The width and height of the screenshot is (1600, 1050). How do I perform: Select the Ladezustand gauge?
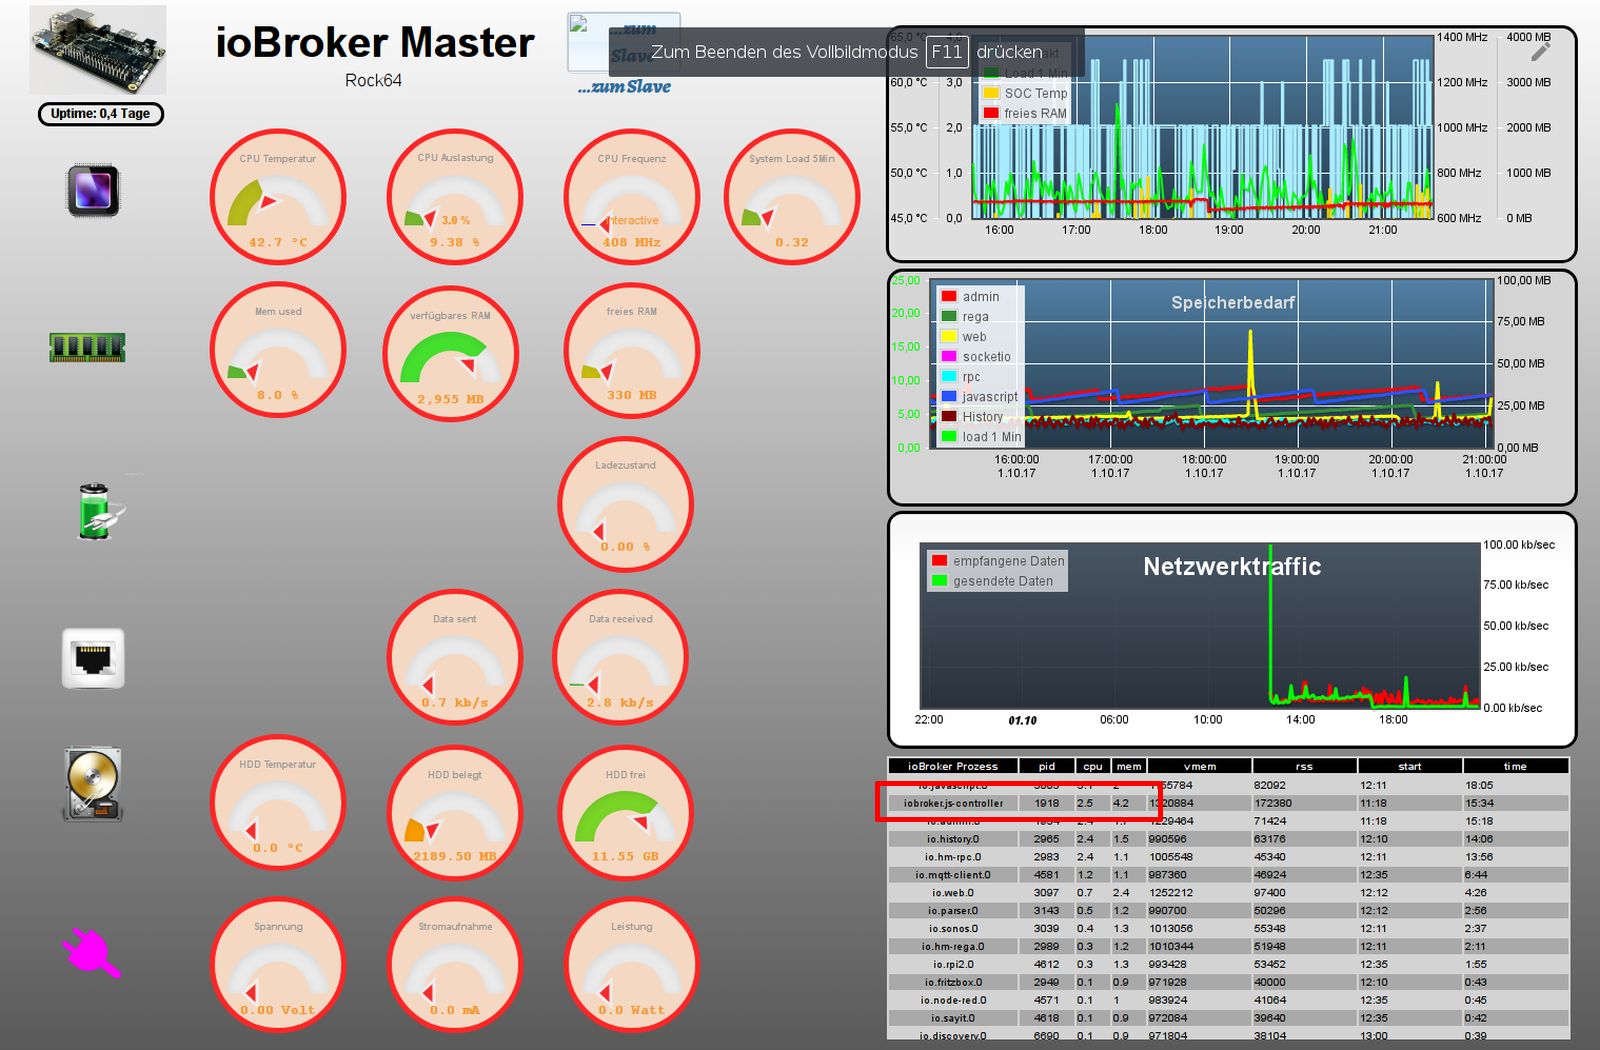[x=625, y=503]
